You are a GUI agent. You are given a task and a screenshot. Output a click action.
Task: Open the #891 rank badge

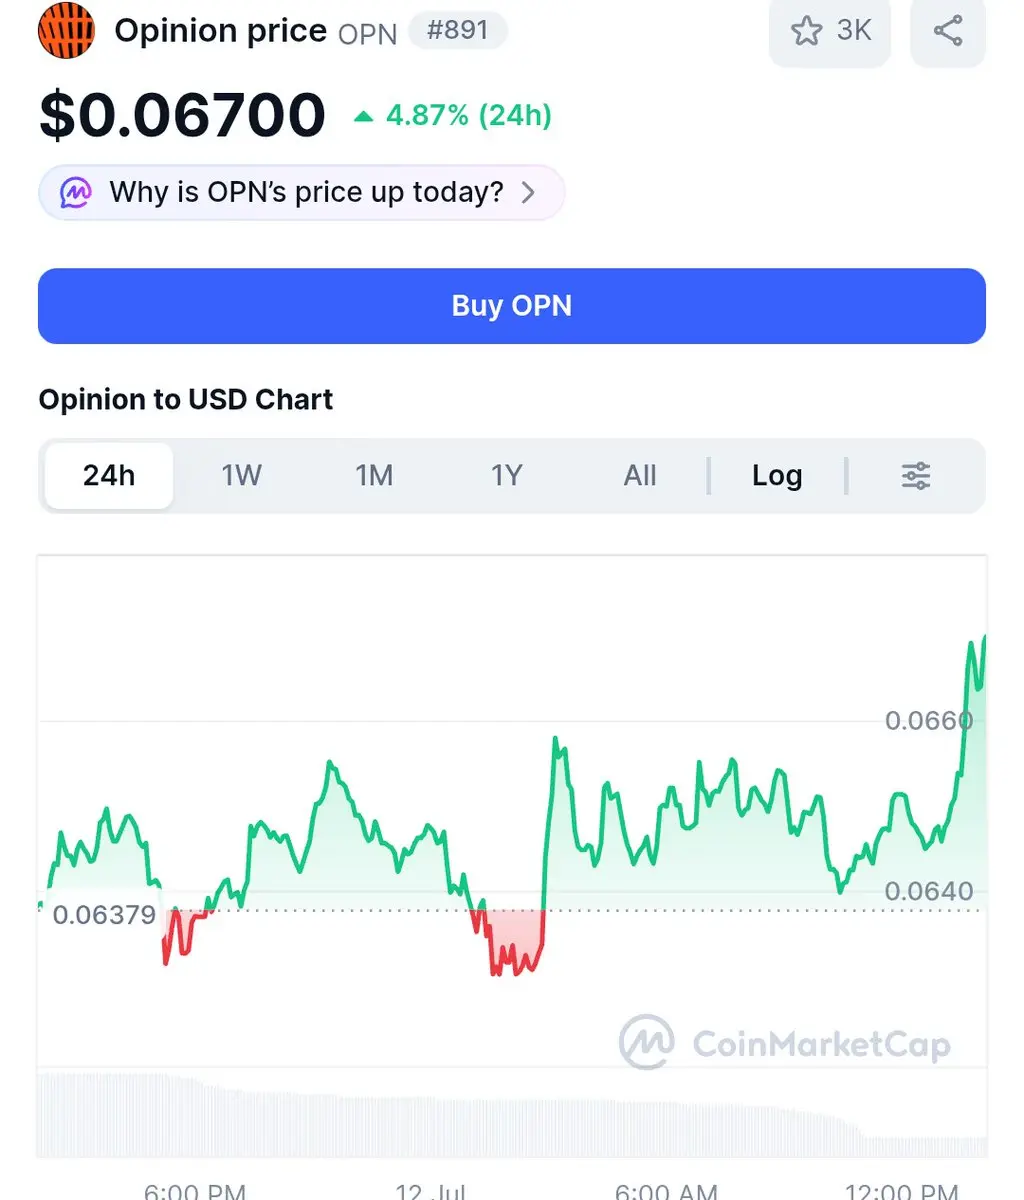coord(458,30)
